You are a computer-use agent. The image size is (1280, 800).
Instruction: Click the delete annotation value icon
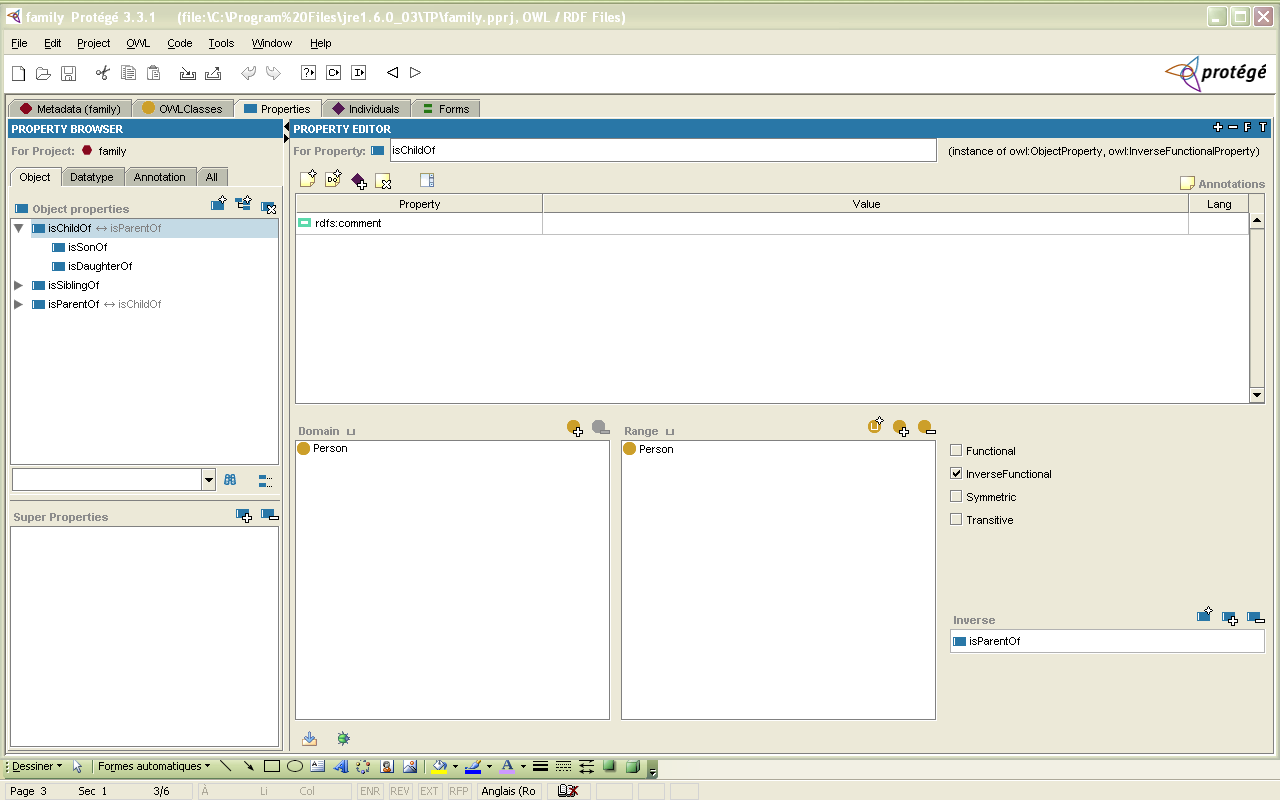[383, 181]
